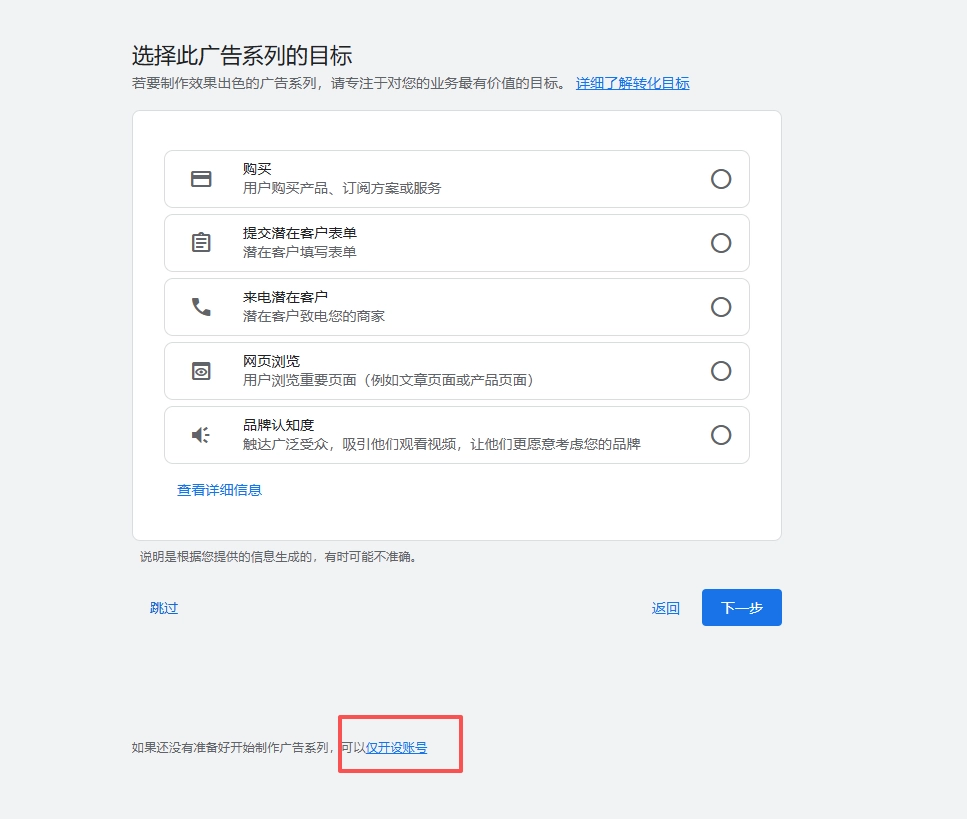Click the megaphone icon for 品牌认知度
Screen dimensions: 967x819
[201, 435]
